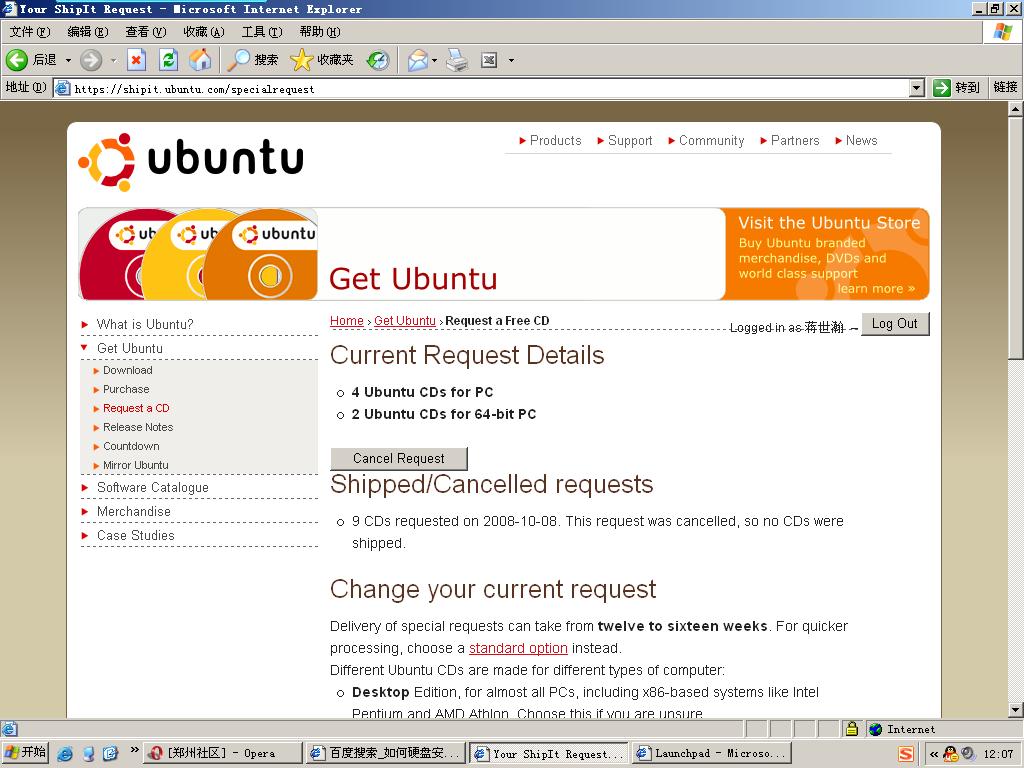Click the Ubuntu logo
The height and width of the screenshot is (768, 1024).
[191, 161]
